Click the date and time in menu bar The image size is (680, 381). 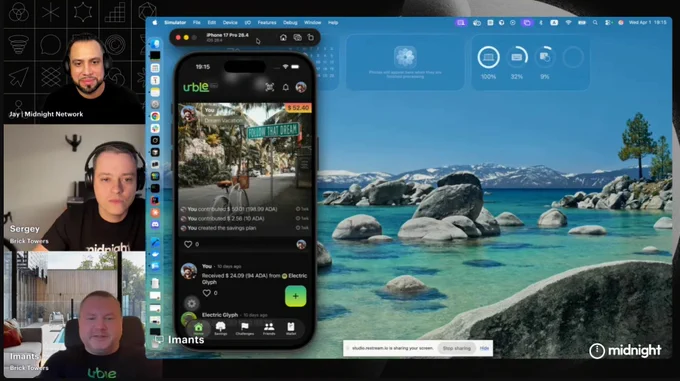click(x=647, y=23)
